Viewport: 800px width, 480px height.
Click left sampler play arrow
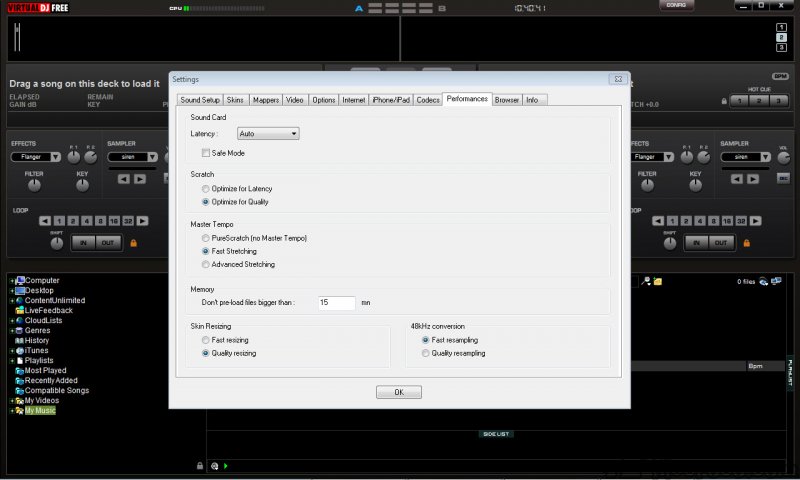pos(140,179)
